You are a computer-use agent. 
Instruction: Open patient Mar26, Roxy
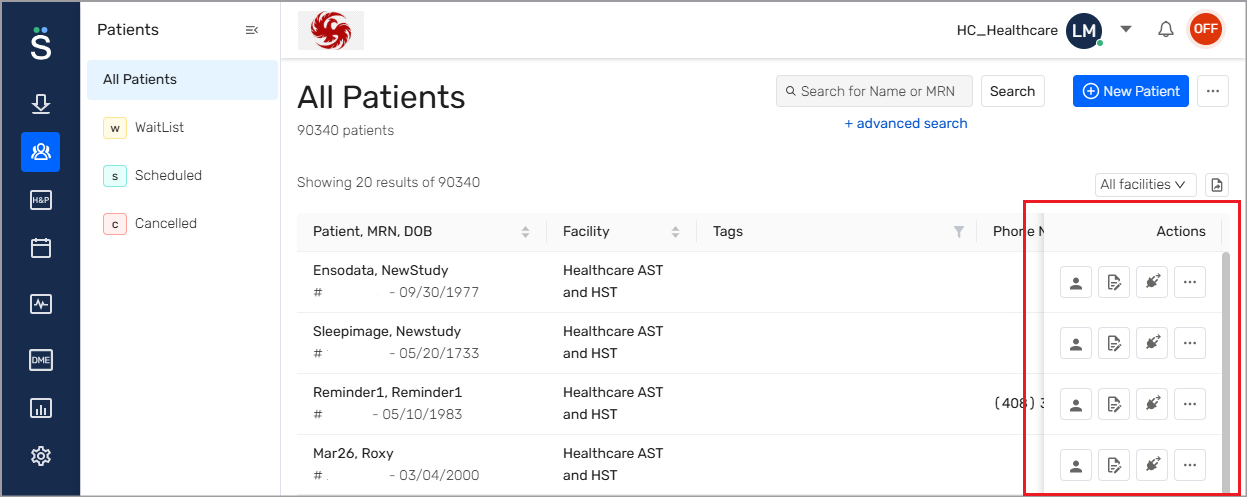[x=353, y=453]
